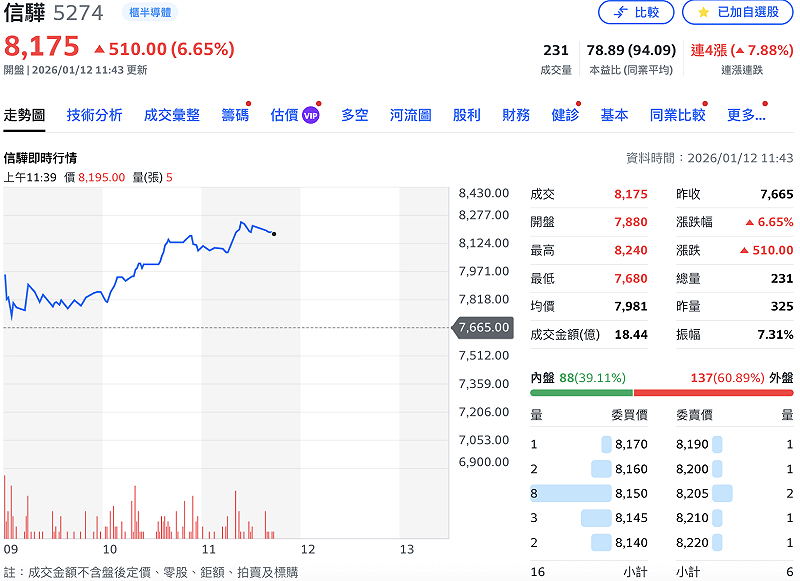This screenshot has width=800, height=581.
Task: Switch to the 技術分析 tab
Action: [95, 115]
